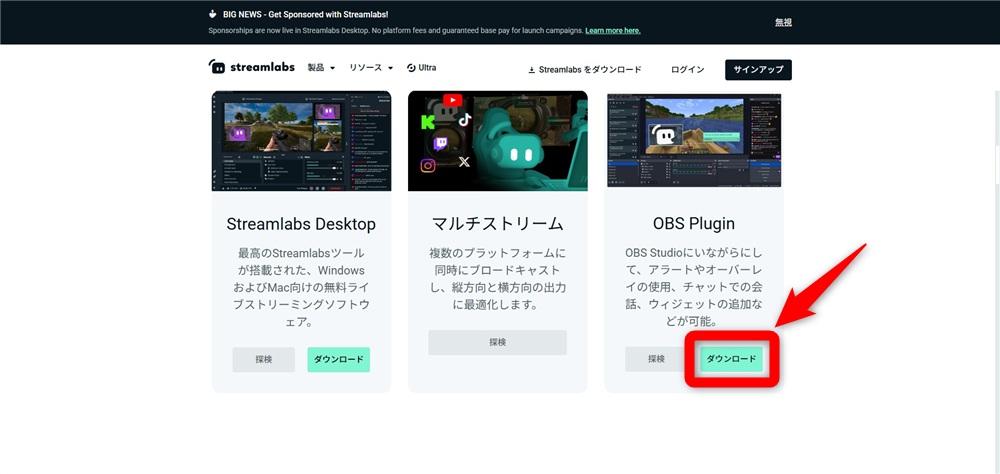1000x474 pixels.
Task: Click 探検 under Streamlabs Desktop
Action: click(263, 360)
